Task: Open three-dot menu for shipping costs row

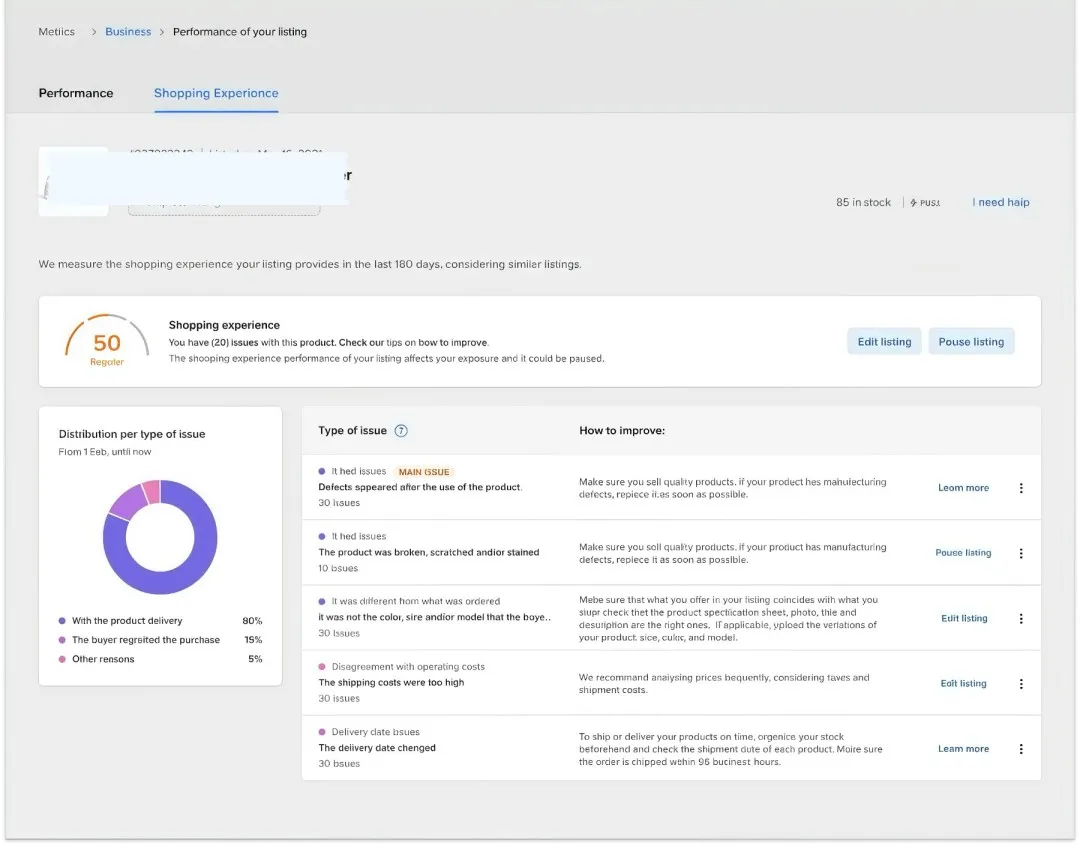Action: click(1021, 684)
